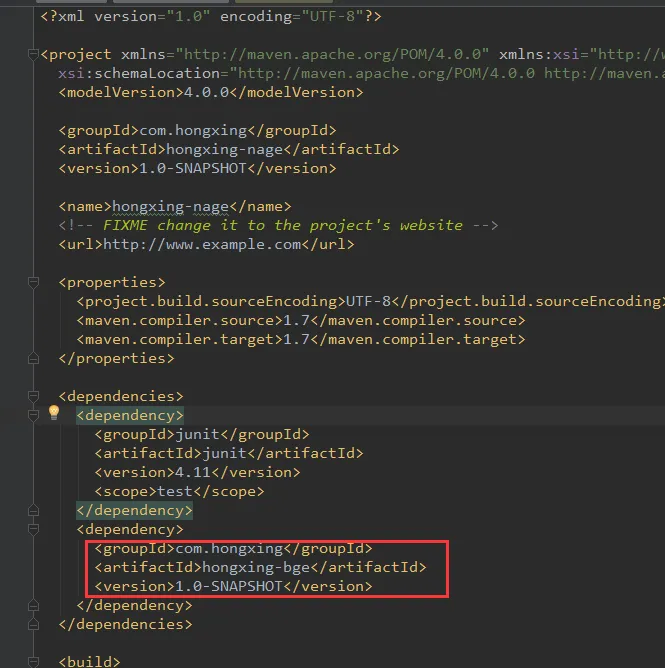Click the version 4.11 line
665x668 pixels.
tap(197, 472)
